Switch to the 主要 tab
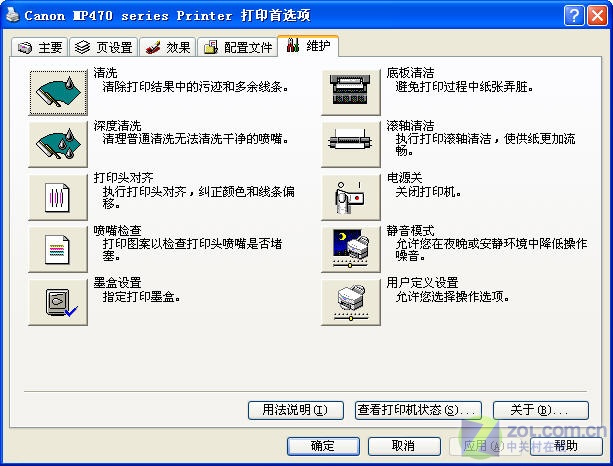 pos(40,47)
